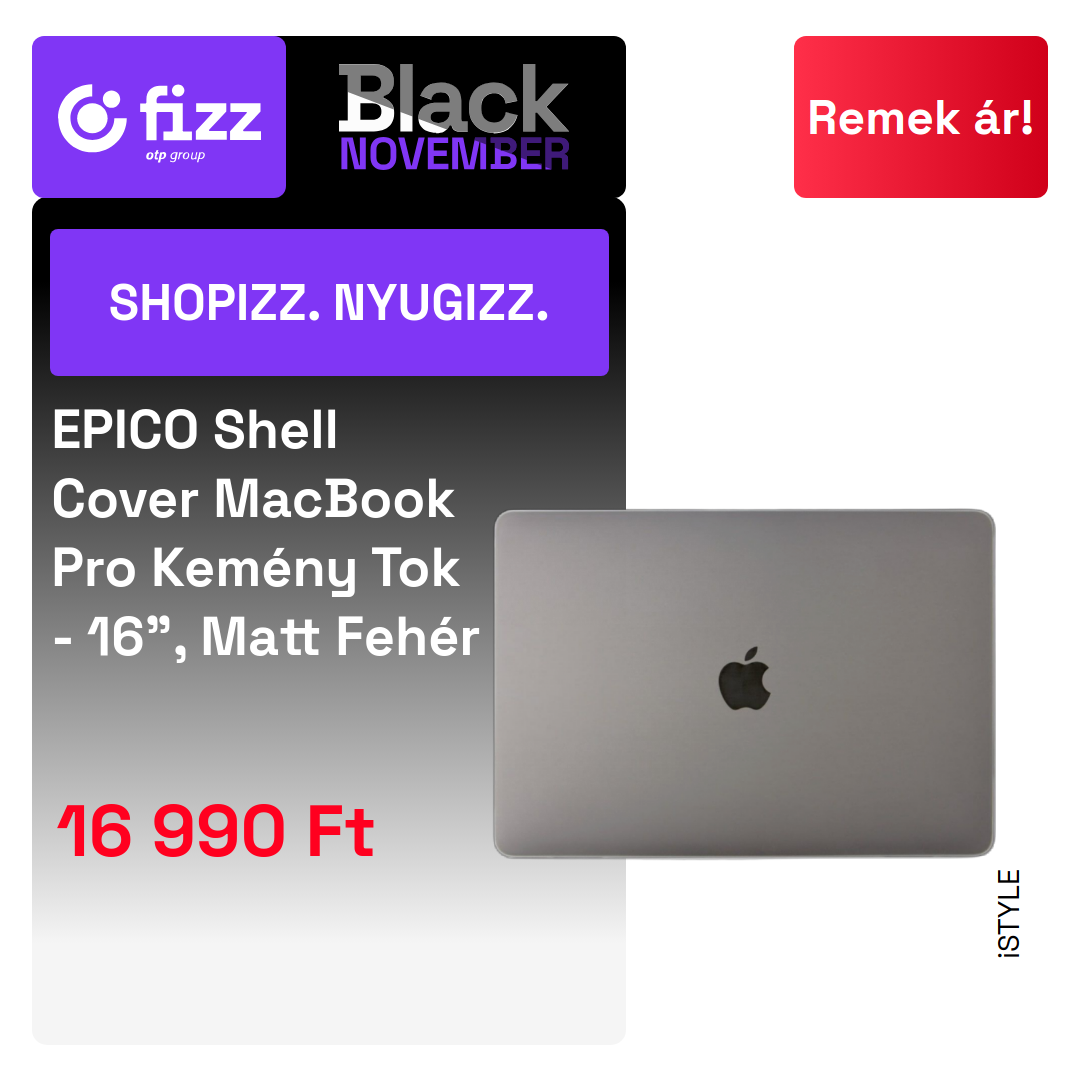Click the fizz wordmark text
1080x1080 pixels.
tap(200, 114)
